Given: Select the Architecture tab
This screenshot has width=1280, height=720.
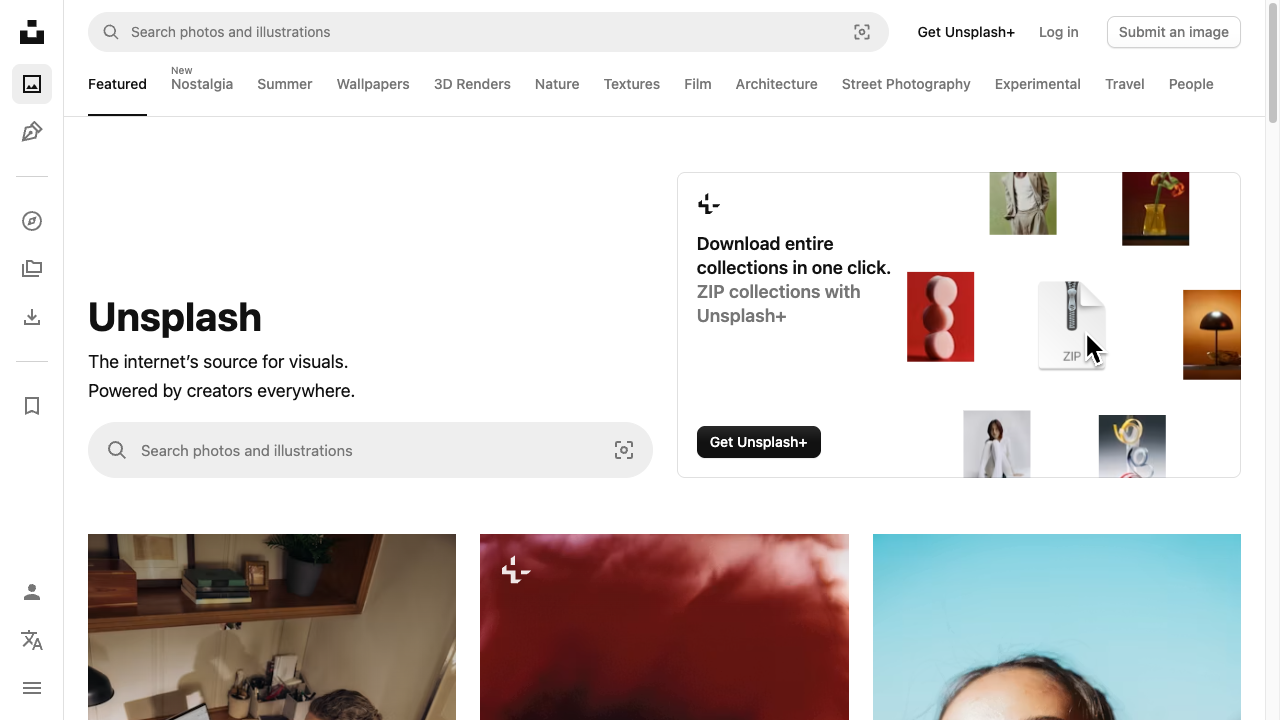Looking at the screenshot, I should tap(777, 84).
